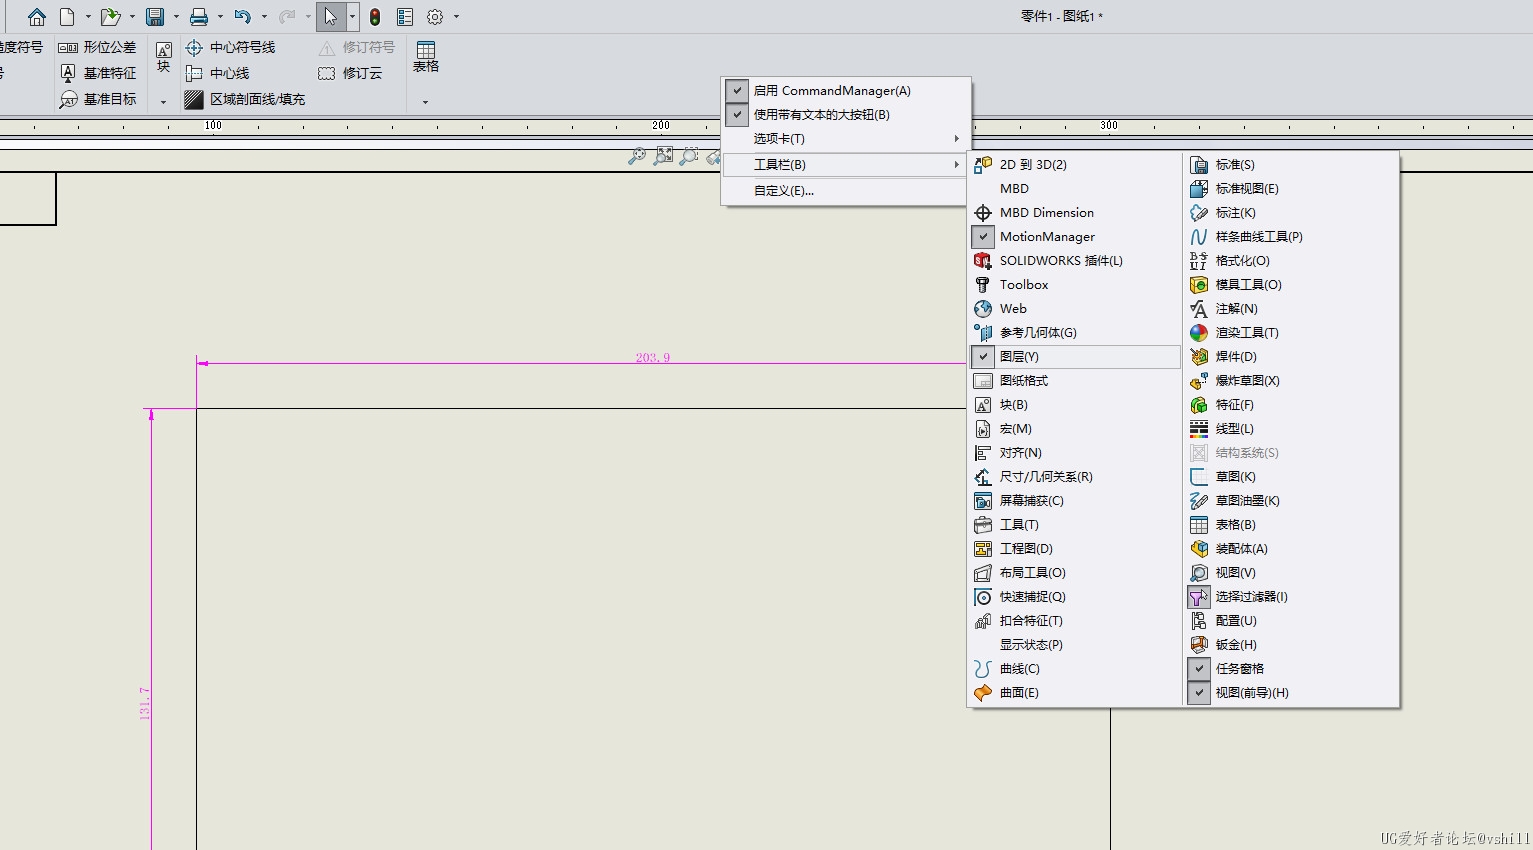Enable the 线型(L) toolbar
This screenshot has height=850, width=1533.
(1291, 428)
